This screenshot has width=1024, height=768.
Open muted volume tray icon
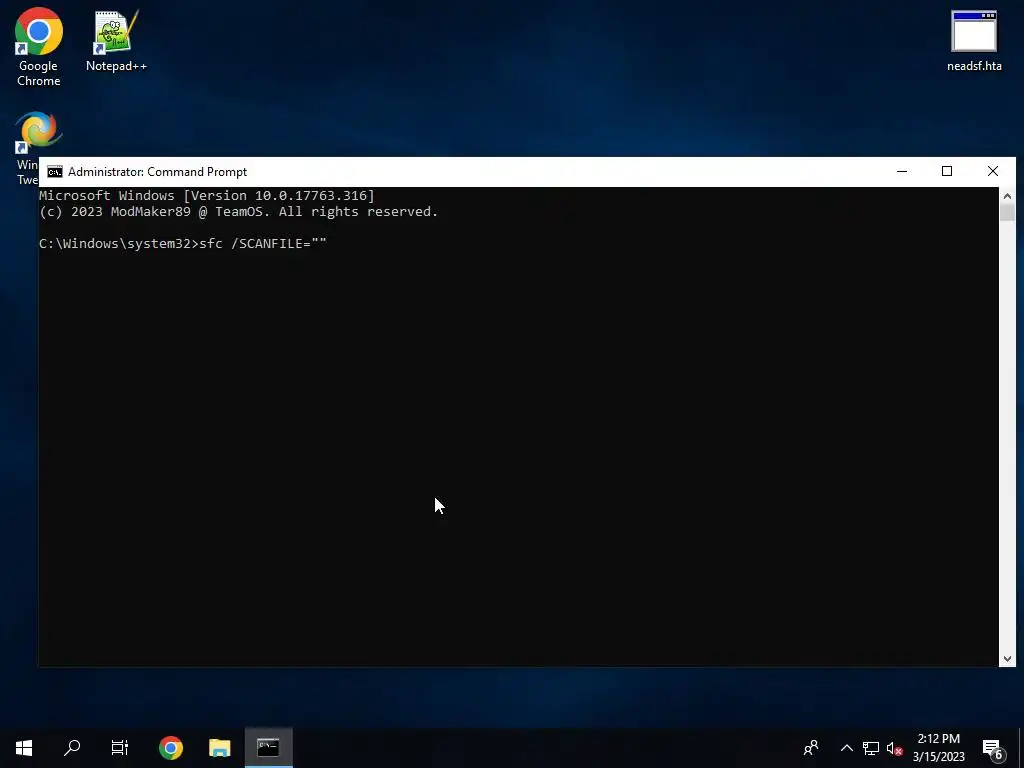pyautogui.click(x=894, y=748)
